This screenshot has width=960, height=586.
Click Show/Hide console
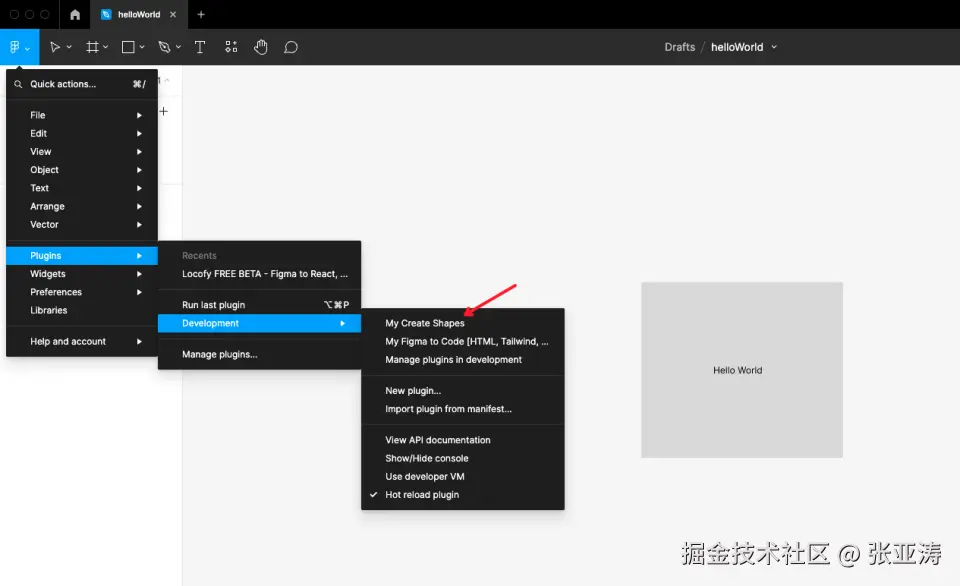(x=463, y=459)
